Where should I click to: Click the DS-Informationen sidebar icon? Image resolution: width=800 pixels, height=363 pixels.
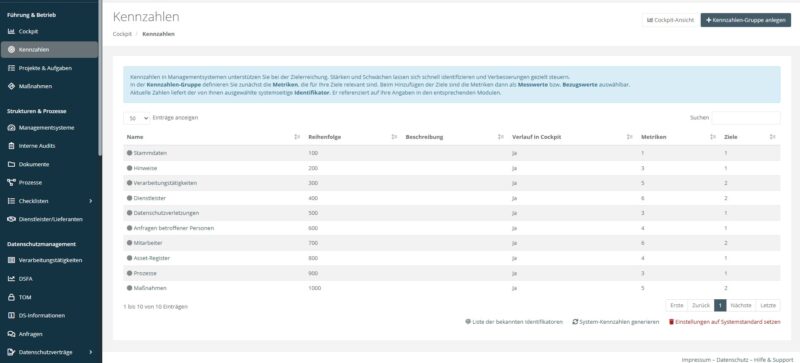pos(11,316)
